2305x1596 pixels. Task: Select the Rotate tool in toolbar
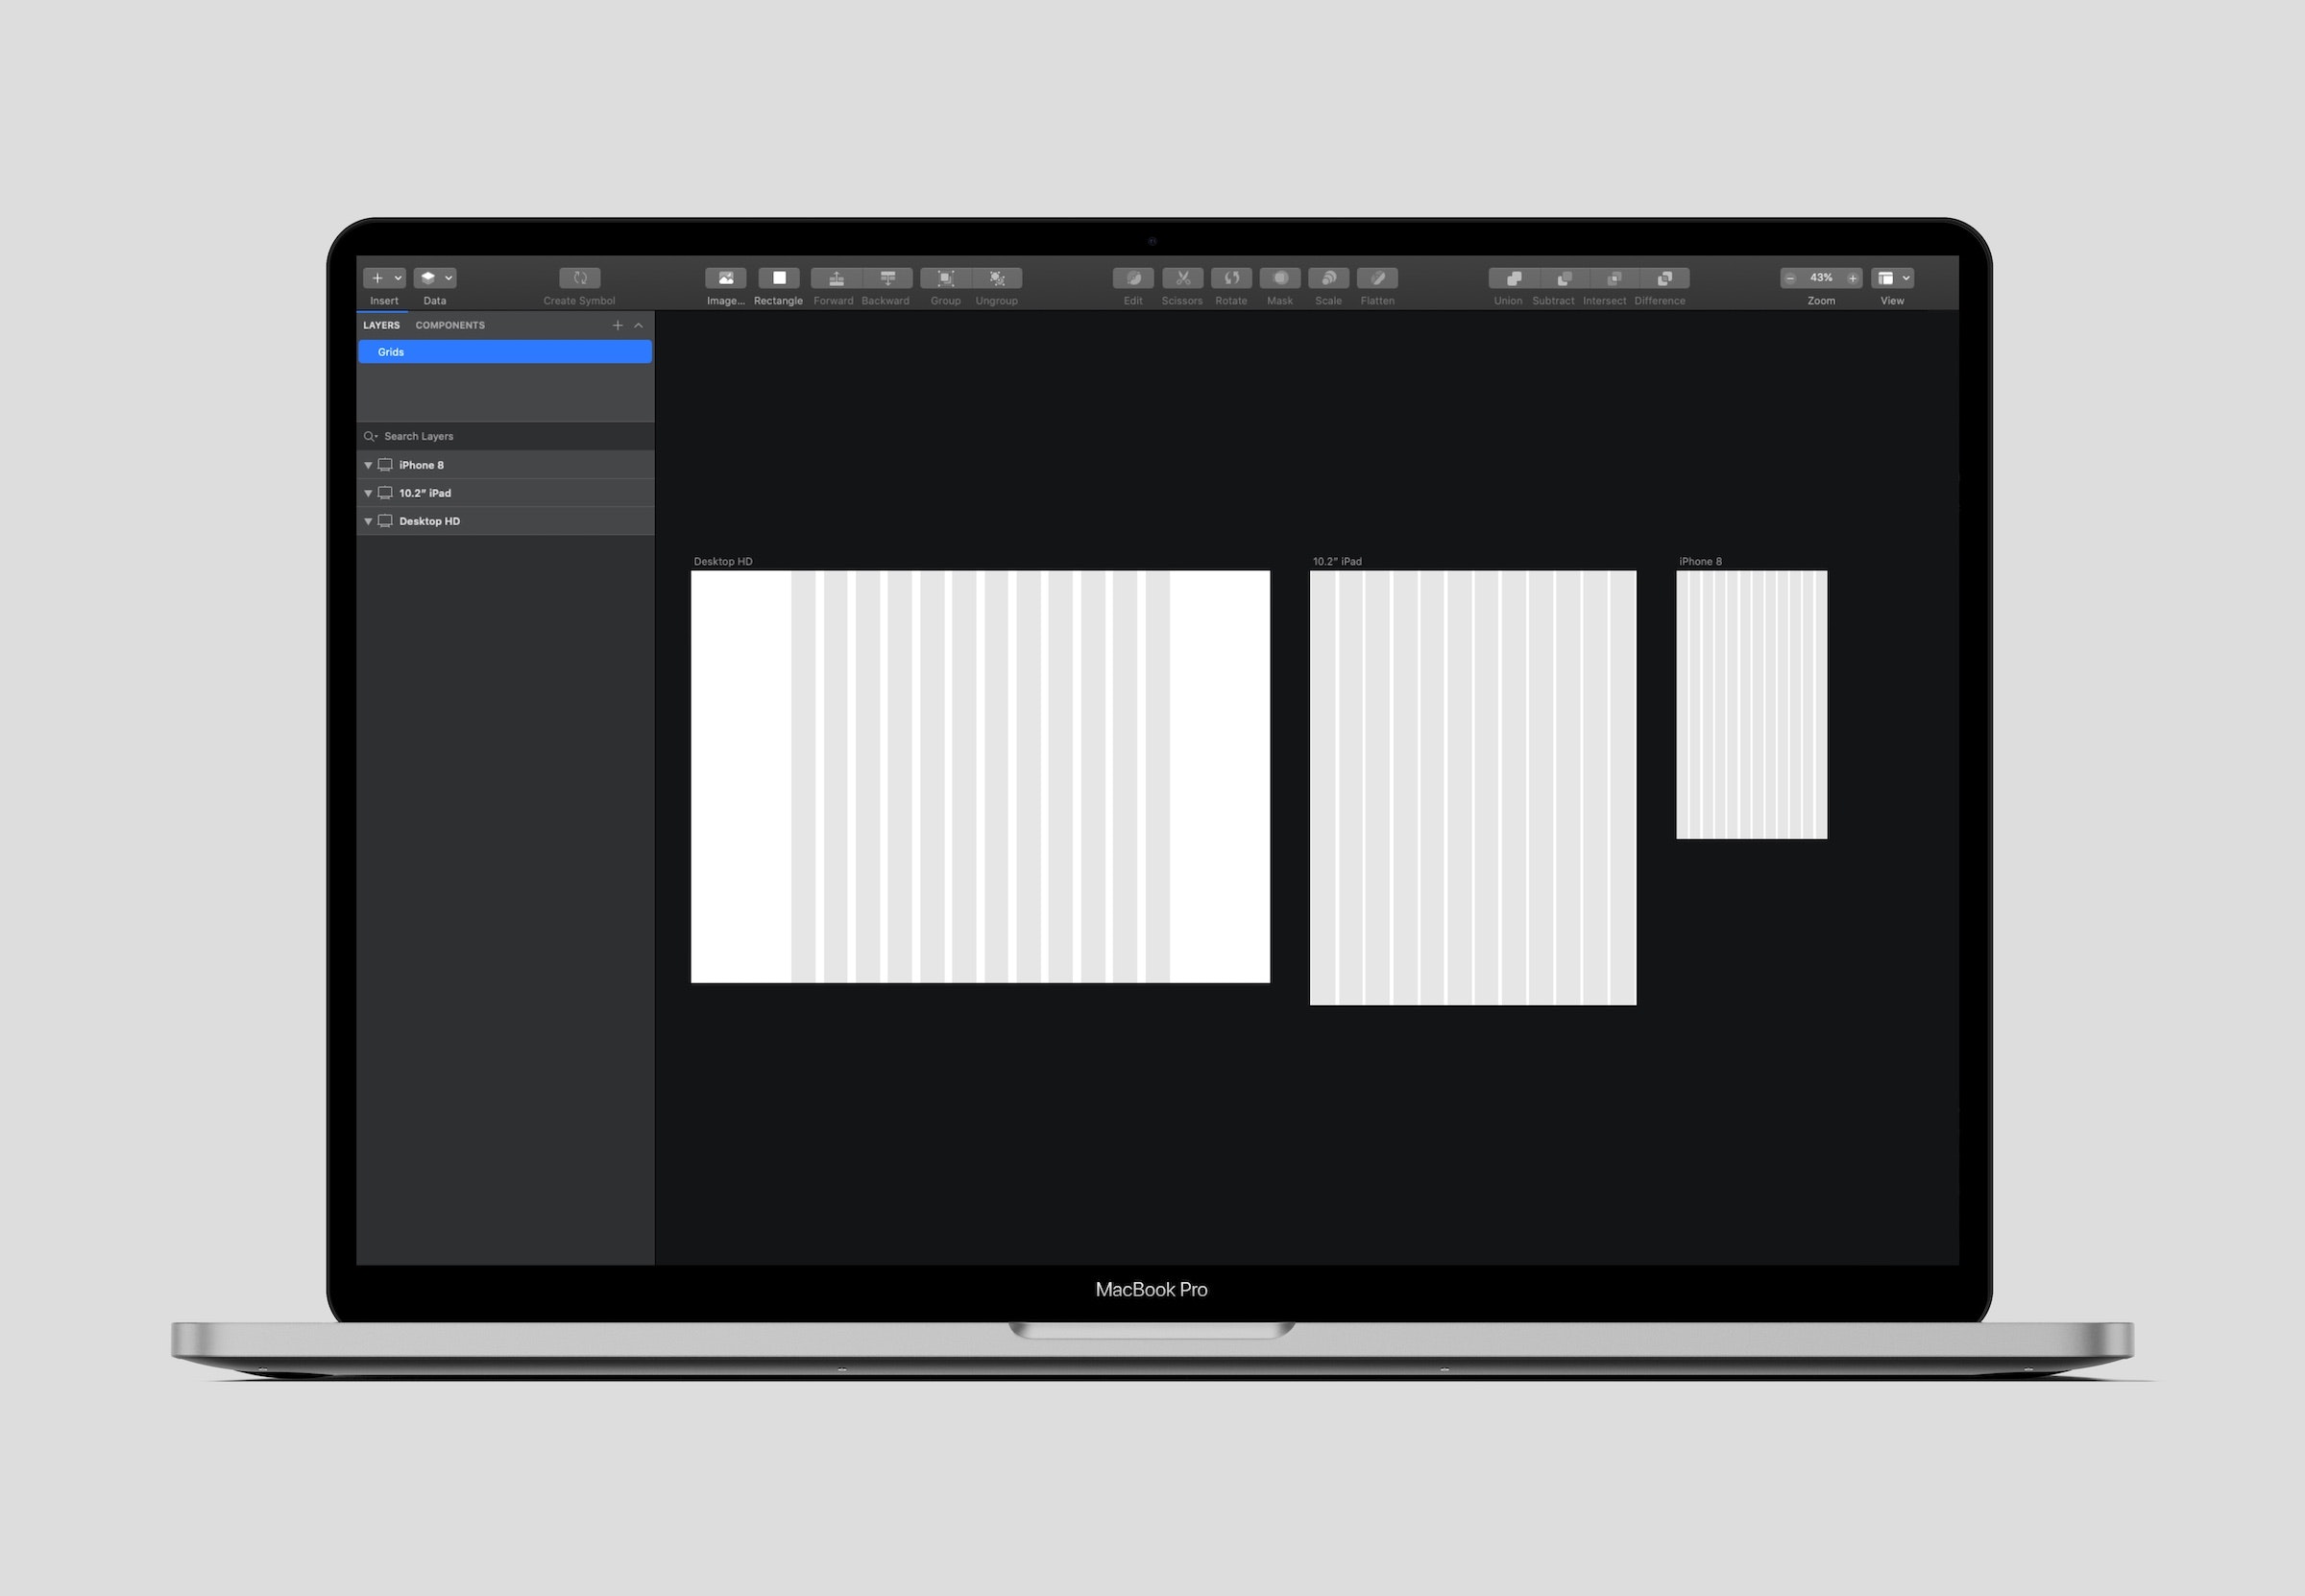(x=1231, y=278)
